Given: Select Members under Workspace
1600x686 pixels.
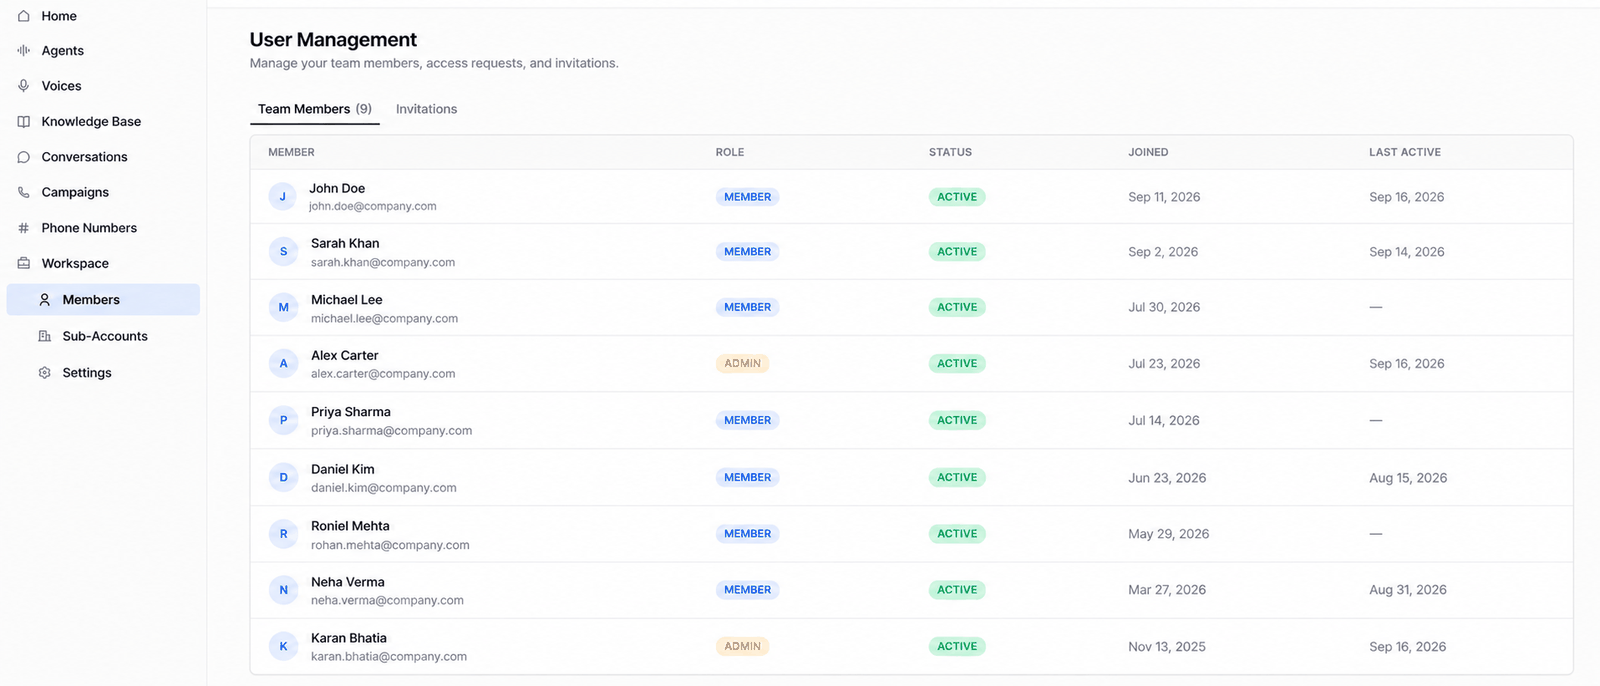Looking at the screenshot, I should tap(103, 299).
